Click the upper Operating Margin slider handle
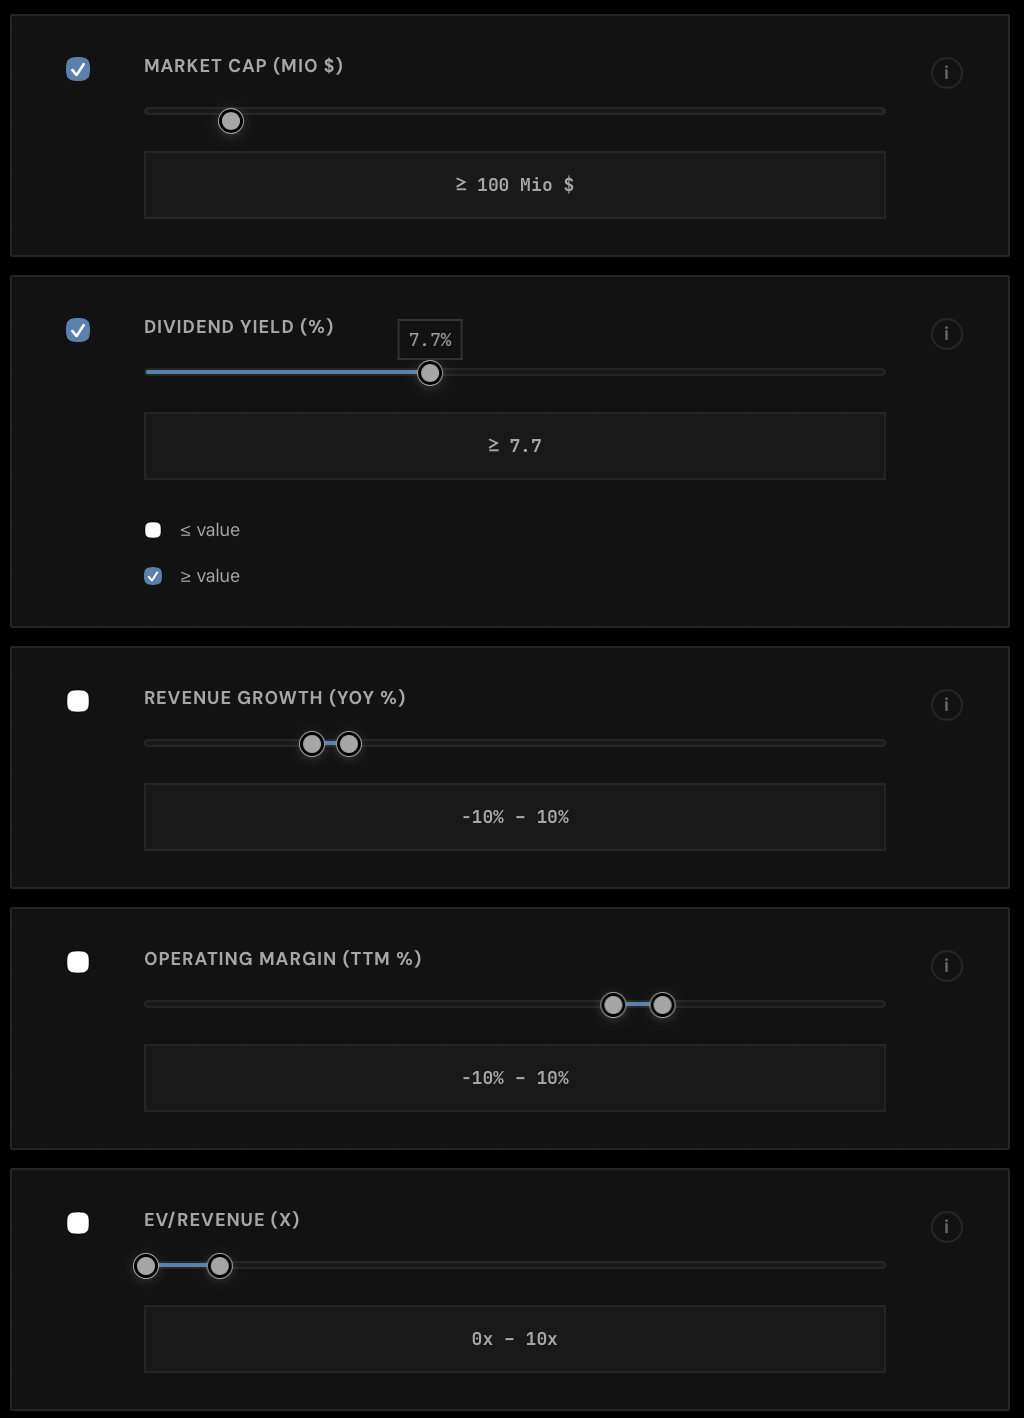 [663, 1004]
